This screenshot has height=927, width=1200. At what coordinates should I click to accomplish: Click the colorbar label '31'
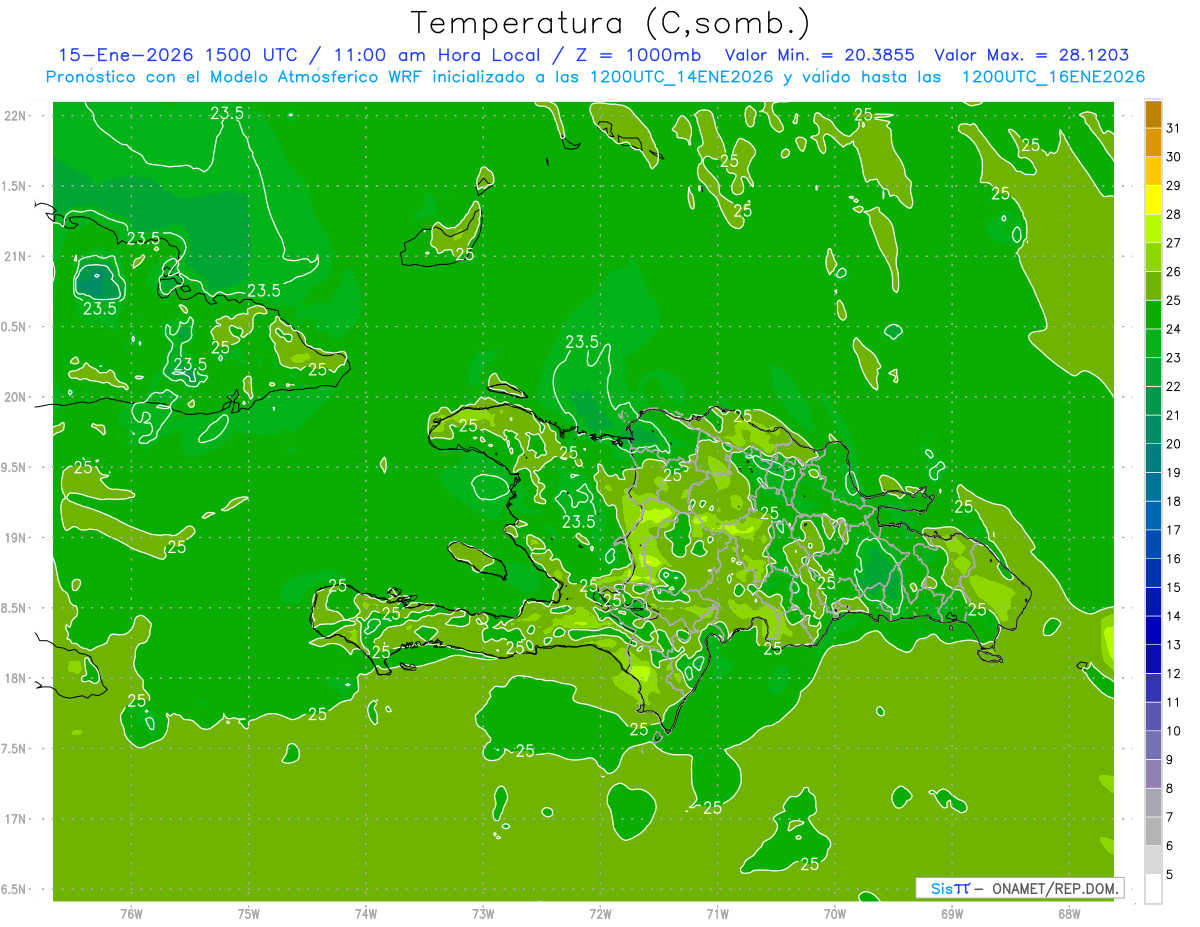pyautogui.click(x=1174, y=128)
